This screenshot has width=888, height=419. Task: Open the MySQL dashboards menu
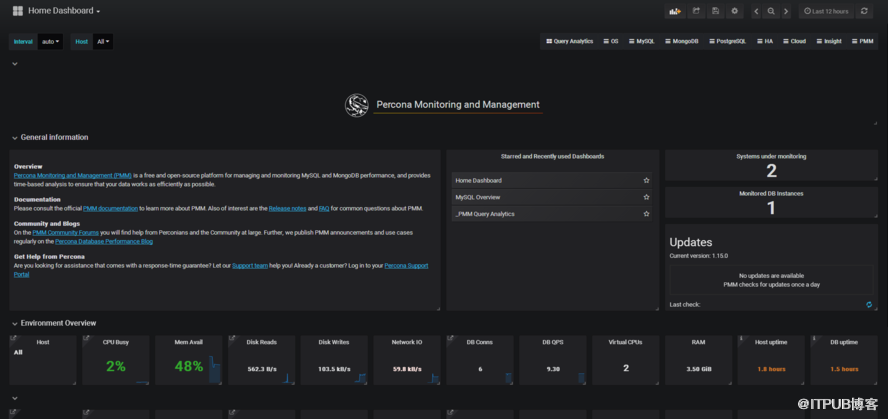(x=642, y=41)
